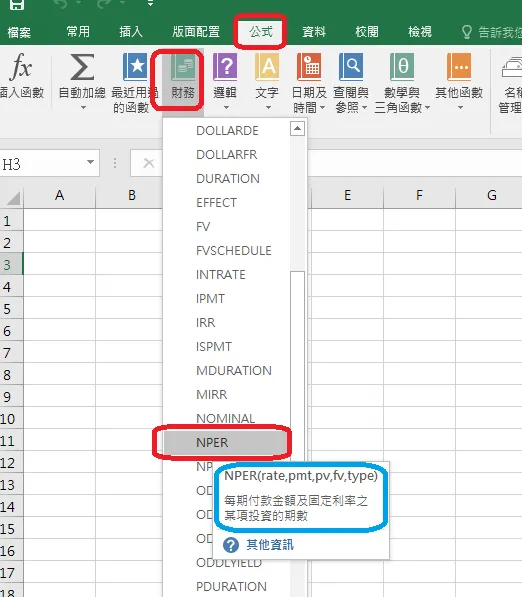Select DOLLARDE in the function list

(x=226, y=131)
